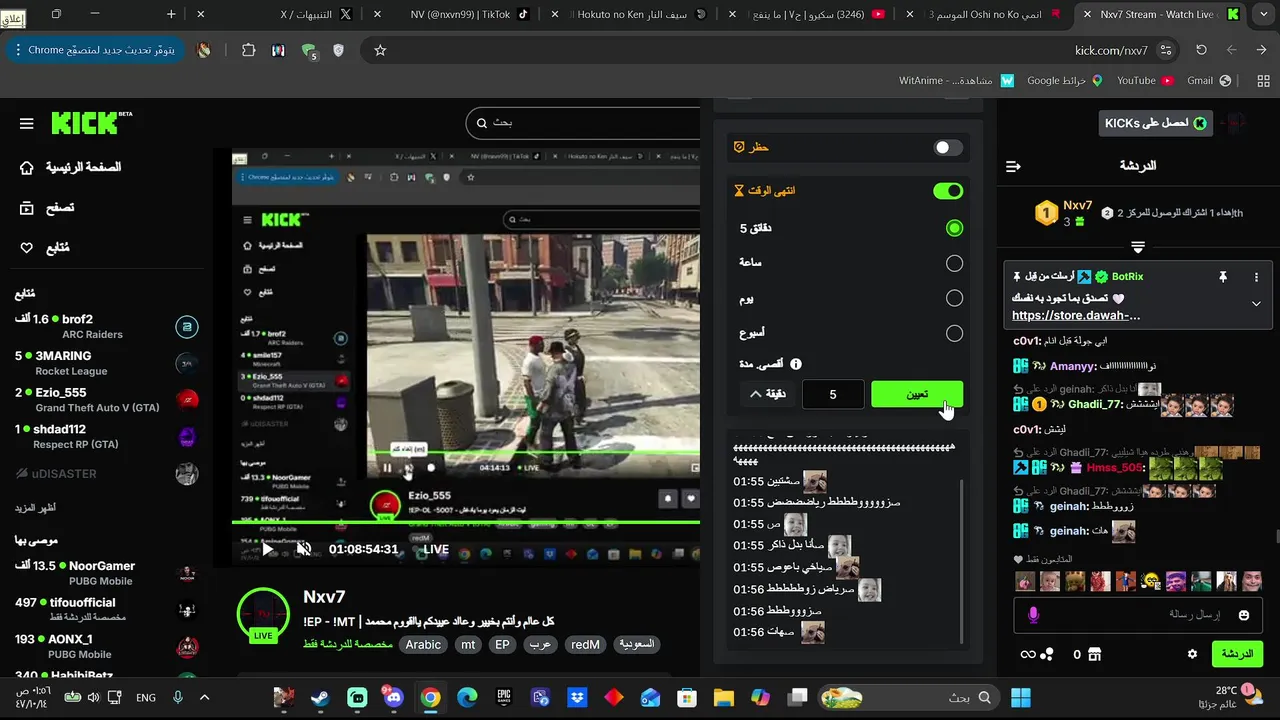Open the tifouofficial recommended channel
Viewport: 1280px width, 720px height.
click(x=107, y=610)
